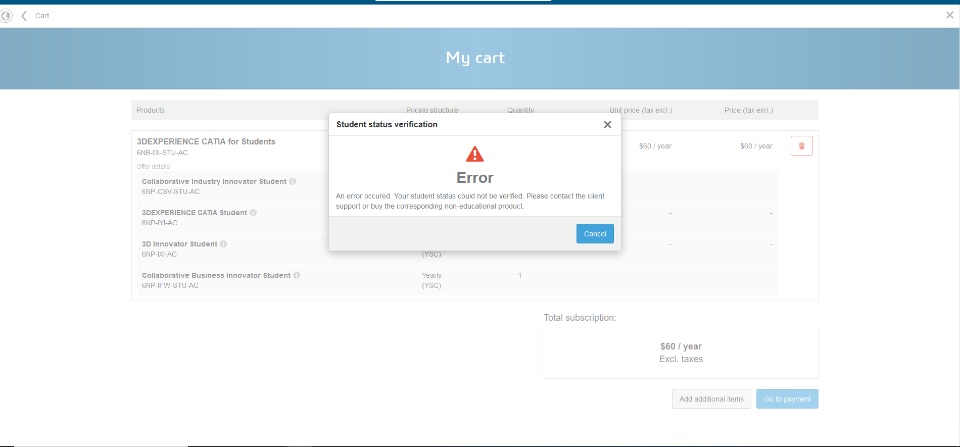Go back using the Cart chevron

coord(24,16)
